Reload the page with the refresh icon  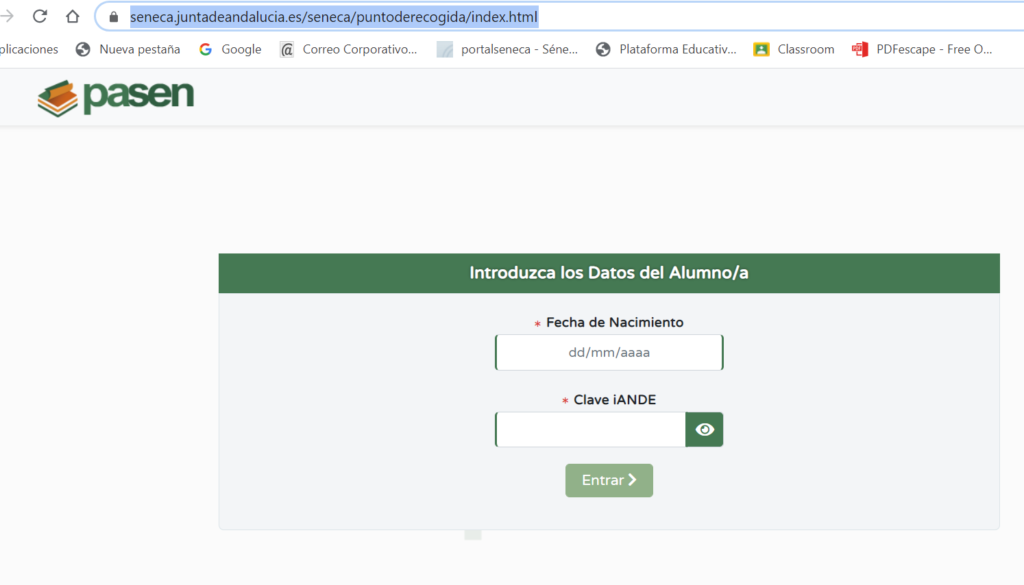coord(40,16)
